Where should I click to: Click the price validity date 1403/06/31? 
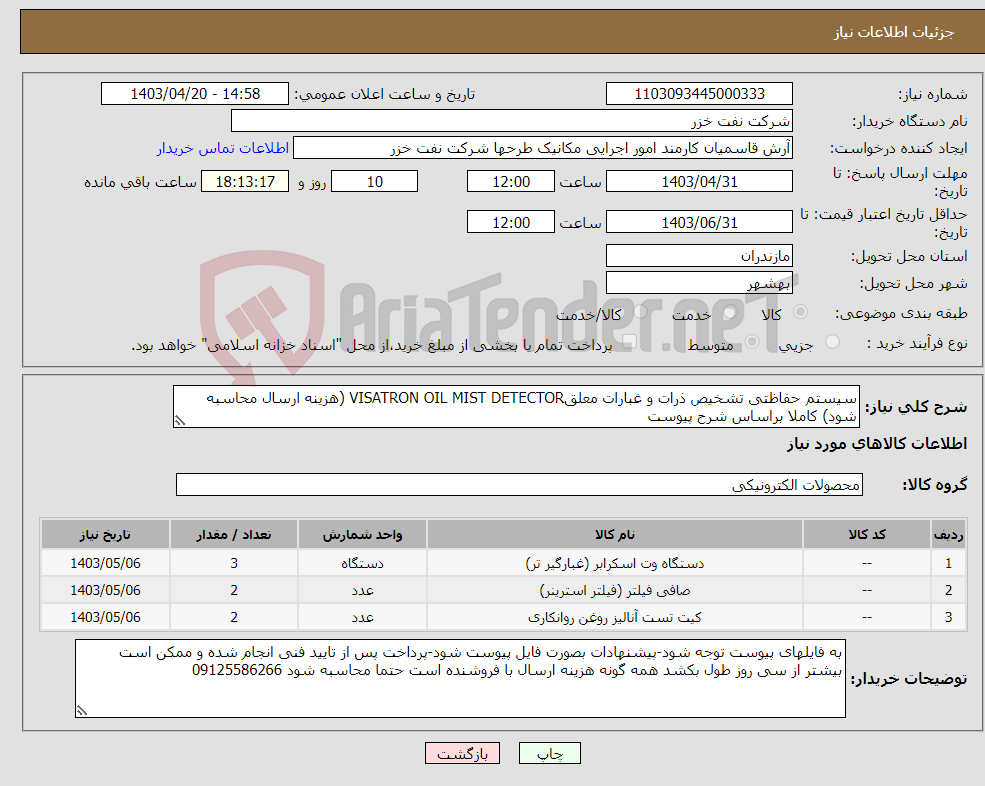tap(699, 222)
